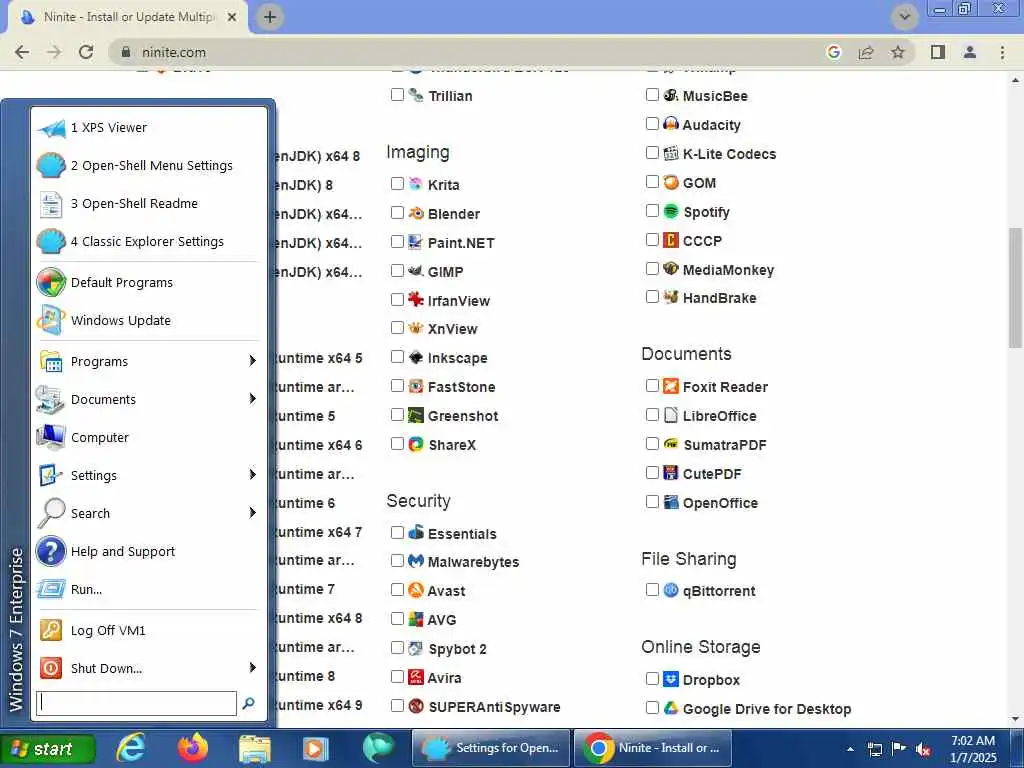Reload the ninite.com page
1024x768 pixels.
point(86,52)
